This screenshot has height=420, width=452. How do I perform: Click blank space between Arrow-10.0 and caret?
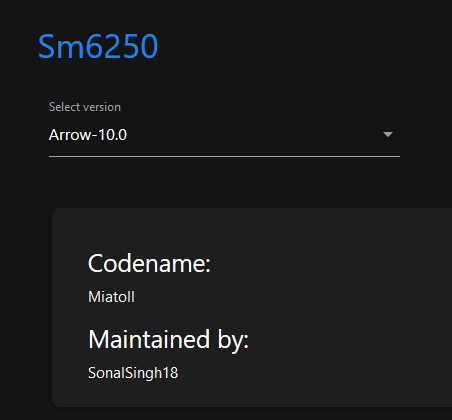[x=253, y=135]
